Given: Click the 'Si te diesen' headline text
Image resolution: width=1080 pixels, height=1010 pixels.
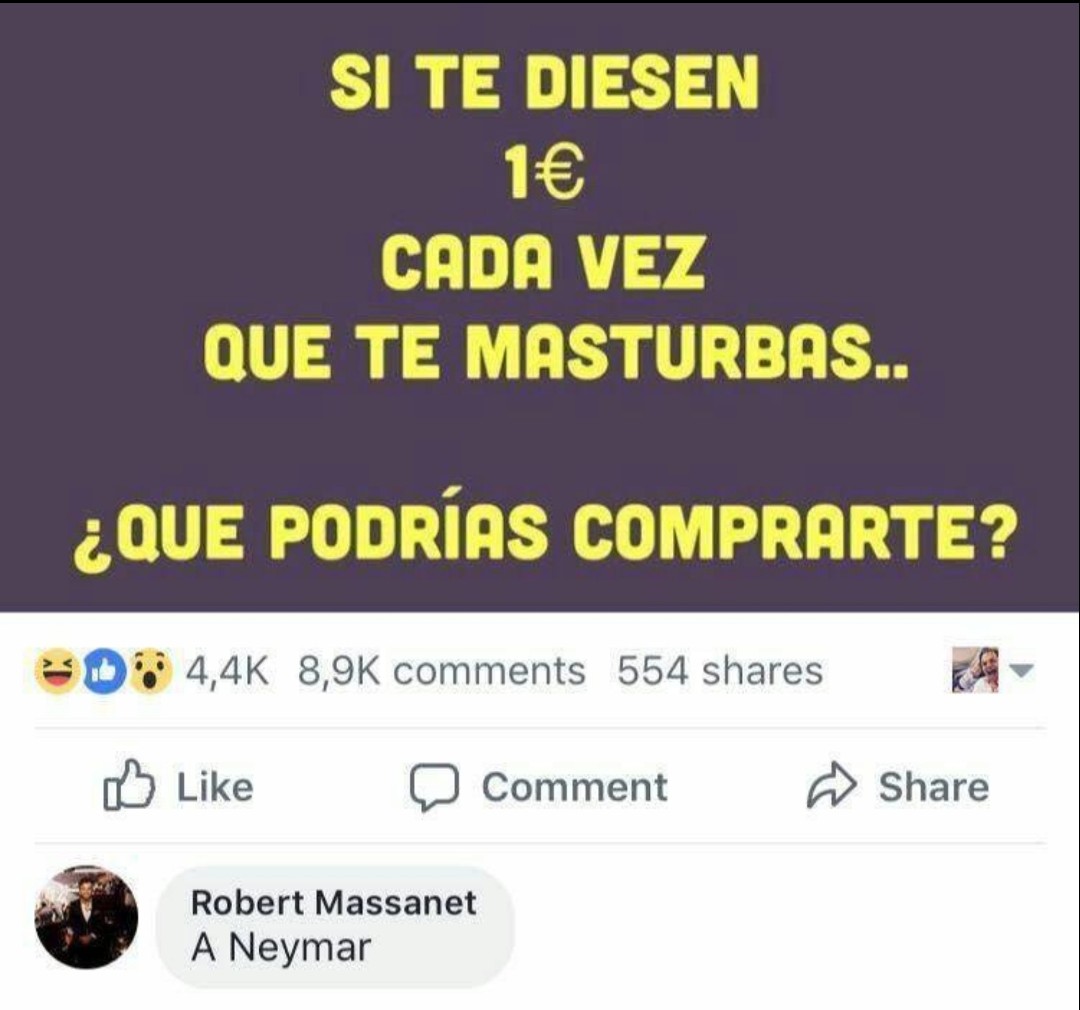Looking at the screenshot, I should [544, 83].
